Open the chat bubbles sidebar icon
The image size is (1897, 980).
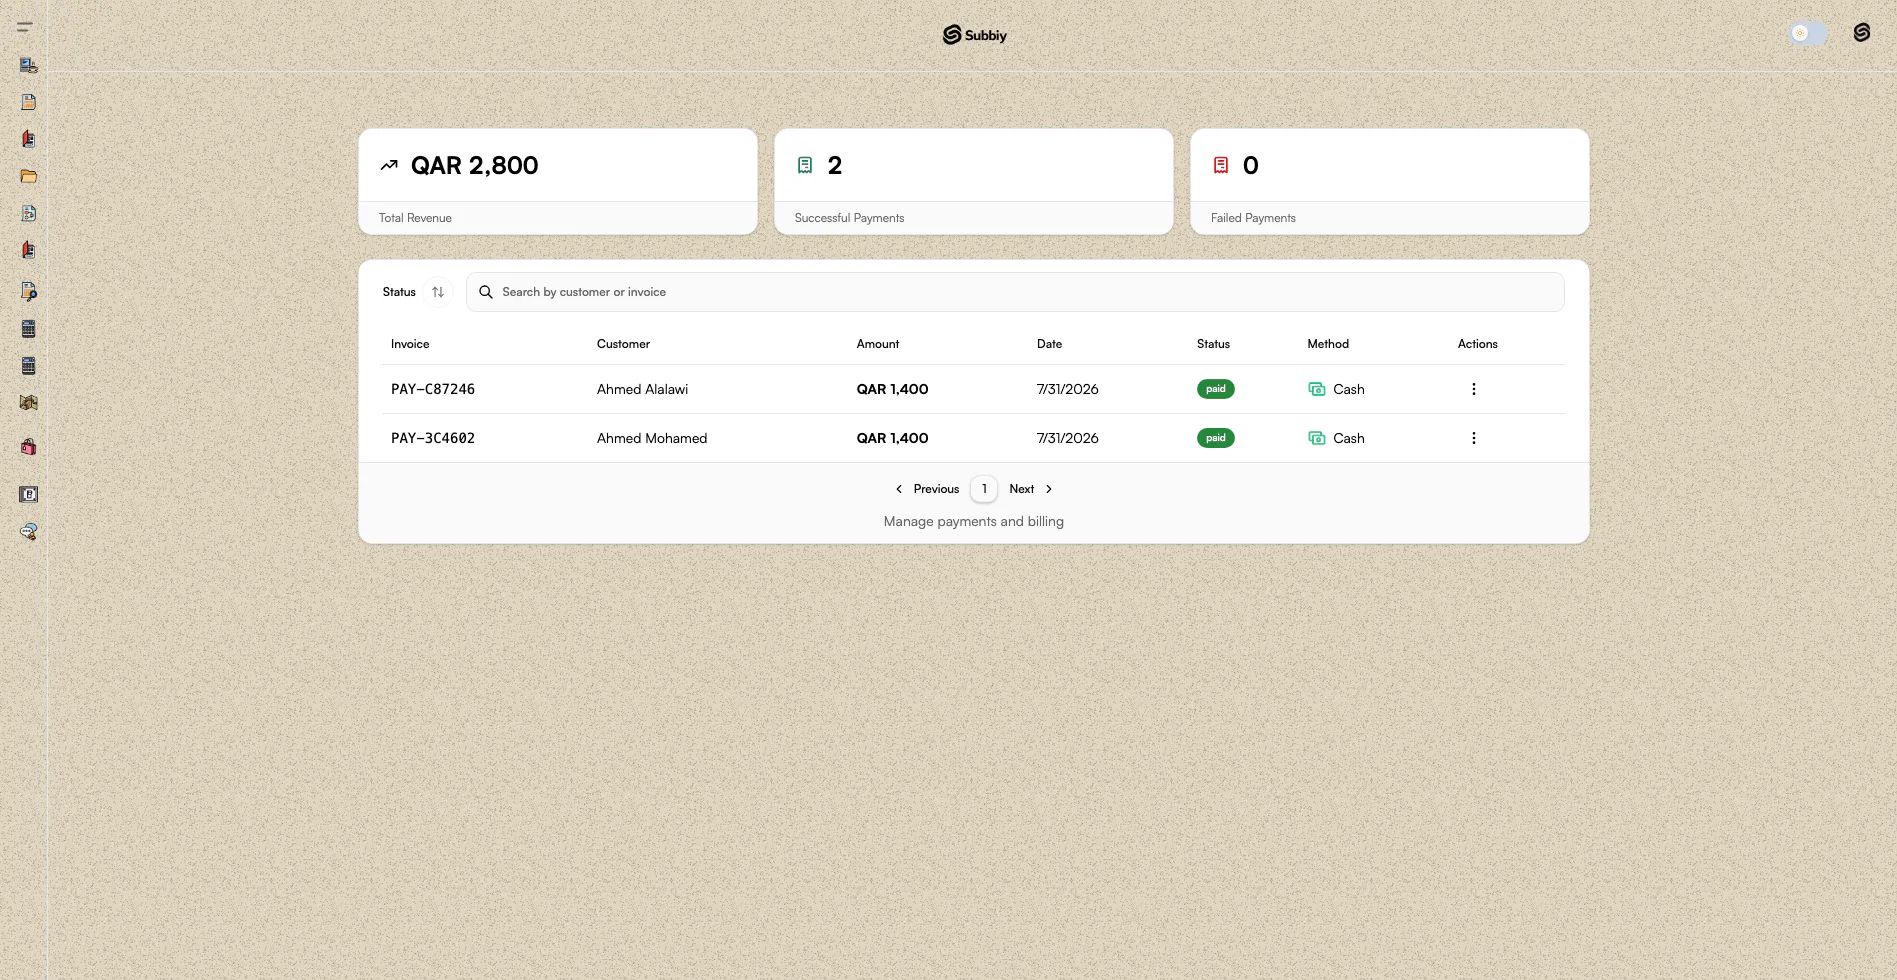[29, 531]
